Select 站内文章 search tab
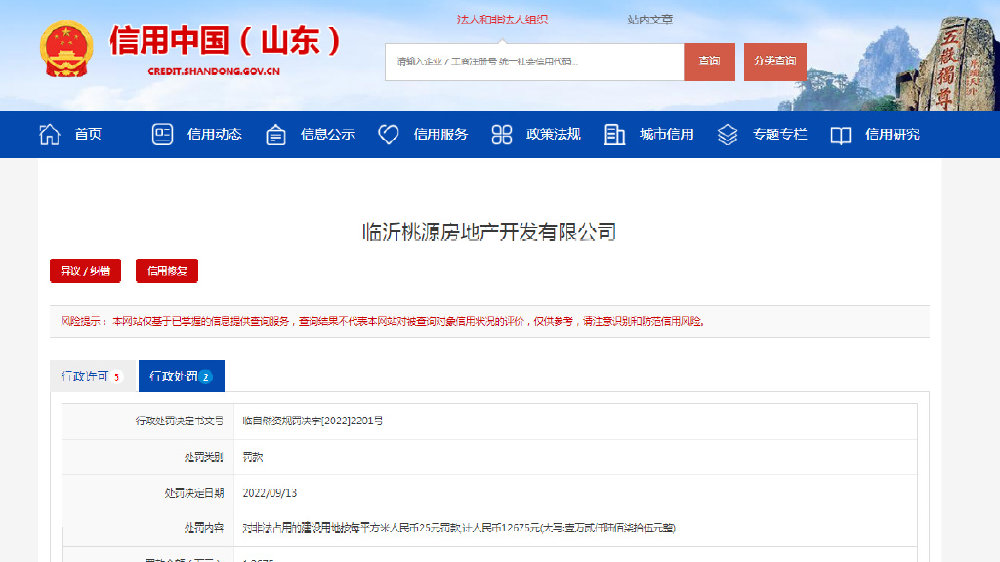 (650, 20)
